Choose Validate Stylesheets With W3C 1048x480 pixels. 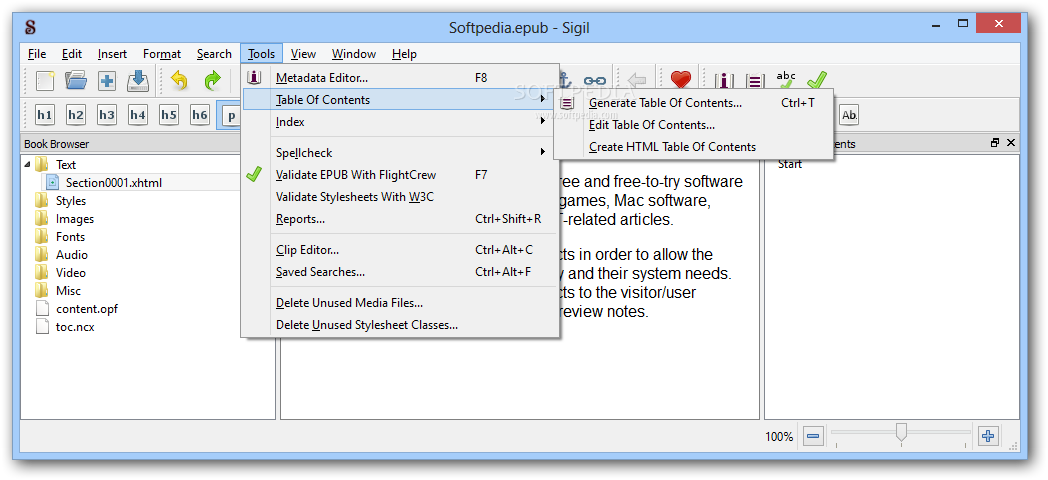pyautogui.click(x=399, y=197)
